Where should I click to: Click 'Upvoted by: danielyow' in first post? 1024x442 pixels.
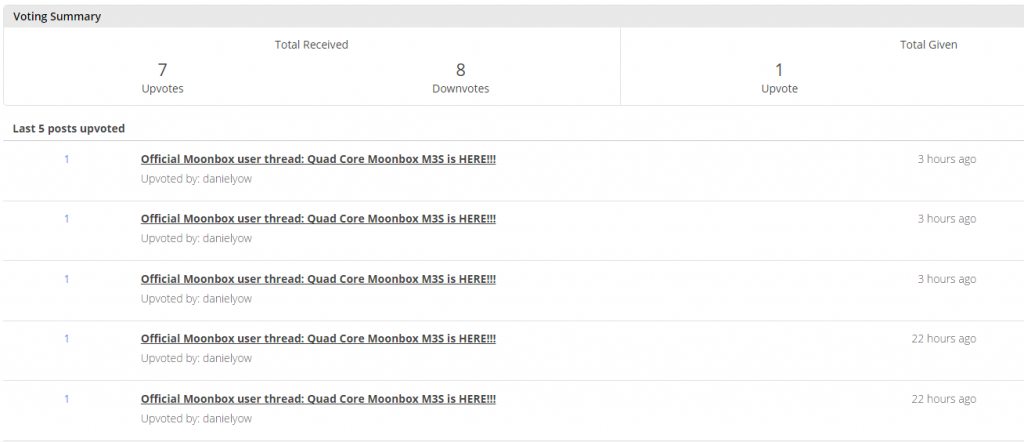click(196, 178)
